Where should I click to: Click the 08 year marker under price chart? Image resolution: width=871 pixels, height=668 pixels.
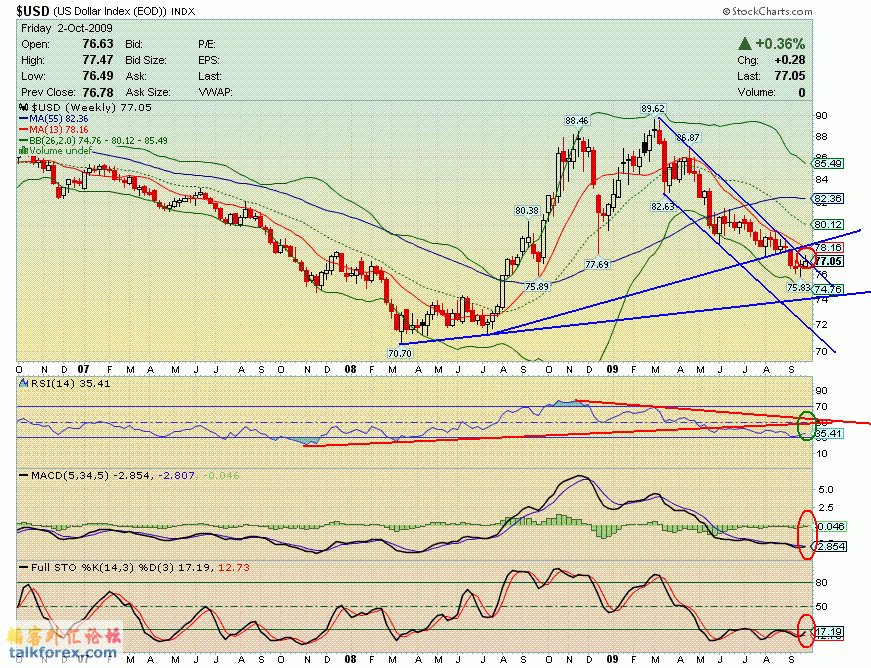point(350,369)
